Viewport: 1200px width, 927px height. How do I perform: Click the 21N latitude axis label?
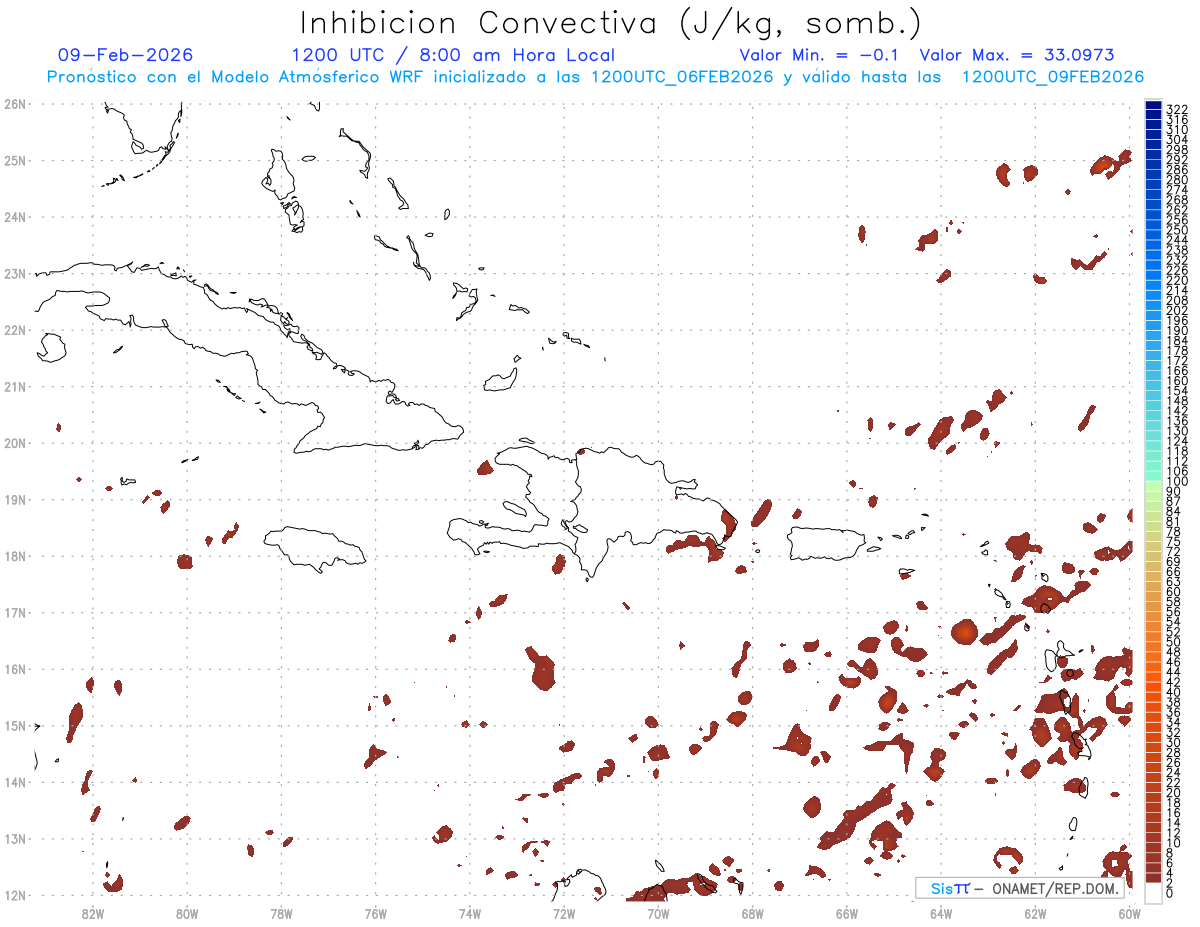pyautogui.click(x=15, y=386)
